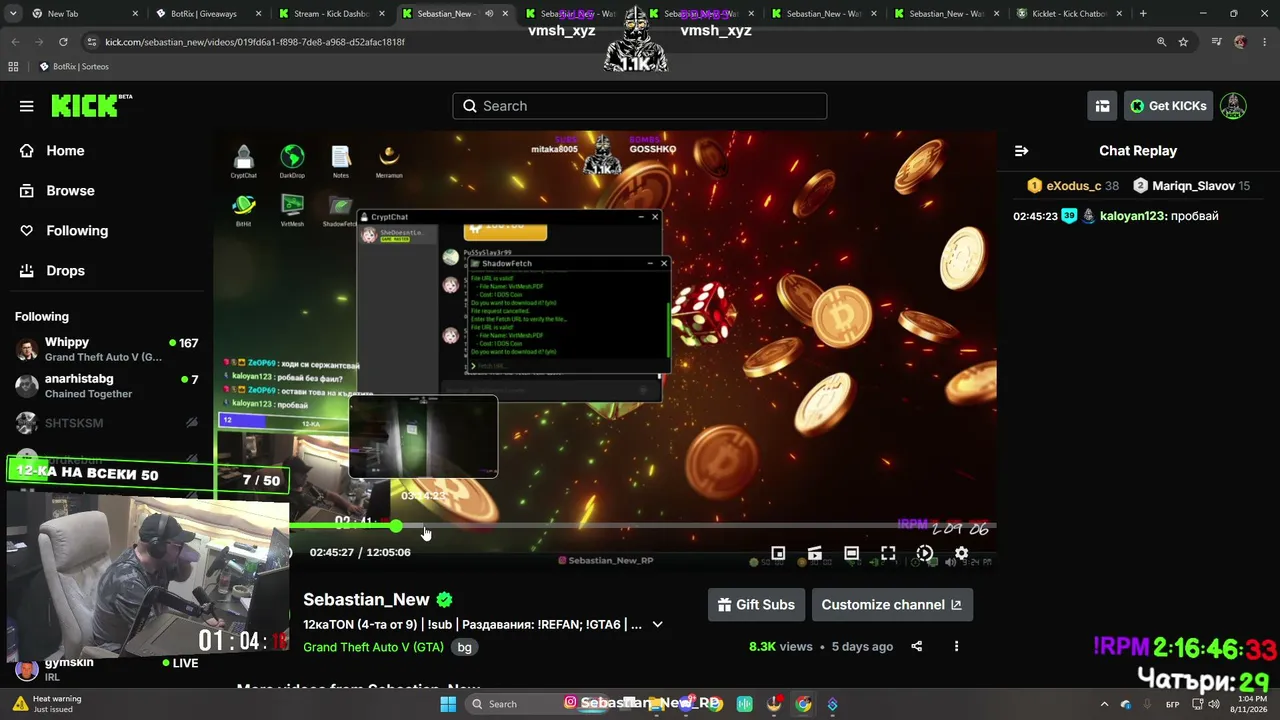This screenshot has height=720, width=1280.
Task: Change the video playback speed
Action: click(925, 553)
